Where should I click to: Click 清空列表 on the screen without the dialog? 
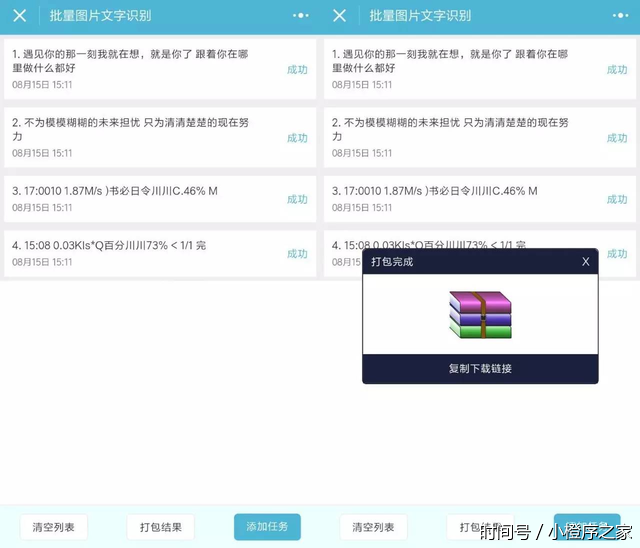pyautogui.click(x=53, y=527)
